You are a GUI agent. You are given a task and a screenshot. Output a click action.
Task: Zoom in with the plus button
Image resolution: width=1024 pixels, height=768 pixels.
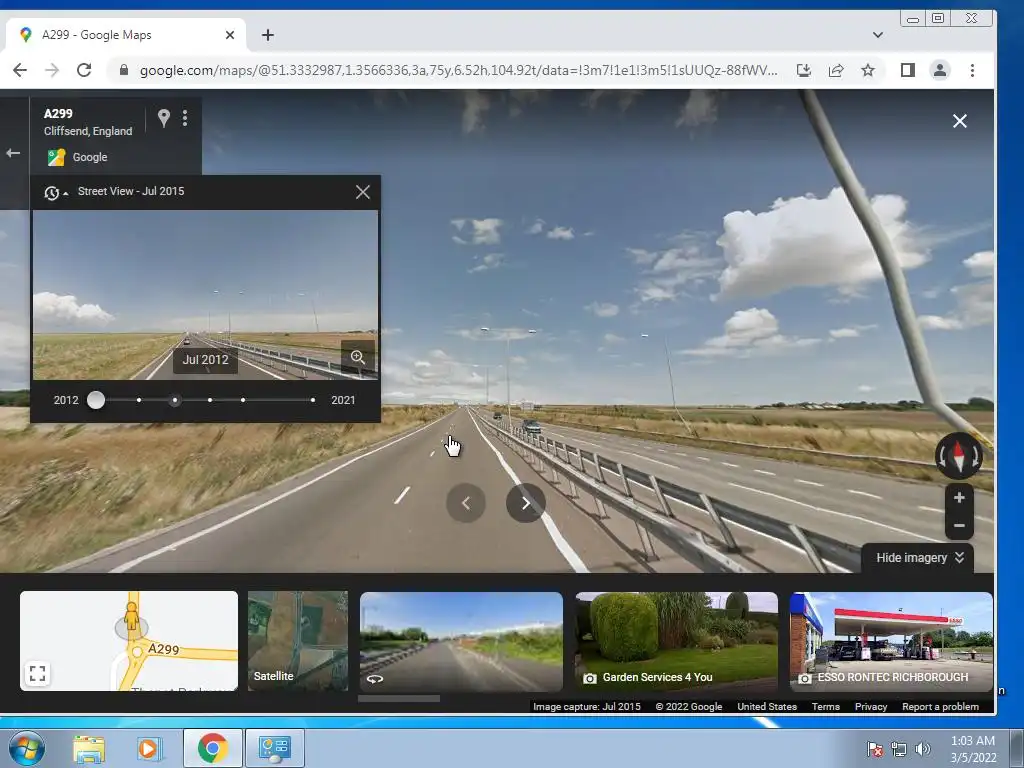pyautogui.click(x=959, y=498)
